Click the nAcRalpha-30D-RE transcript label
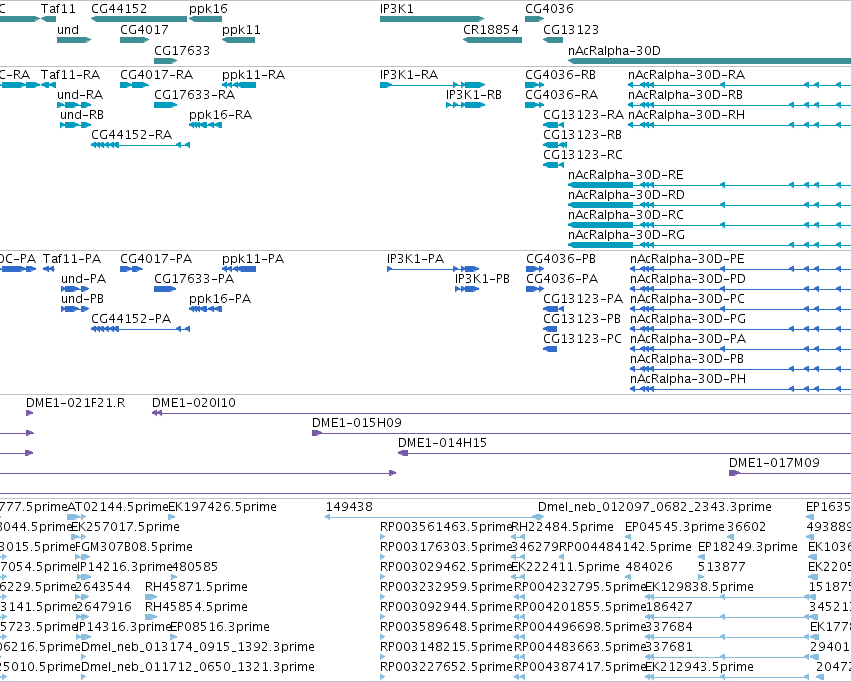The height and width of the screenshot is (682, 851). [x=626, y=175]
